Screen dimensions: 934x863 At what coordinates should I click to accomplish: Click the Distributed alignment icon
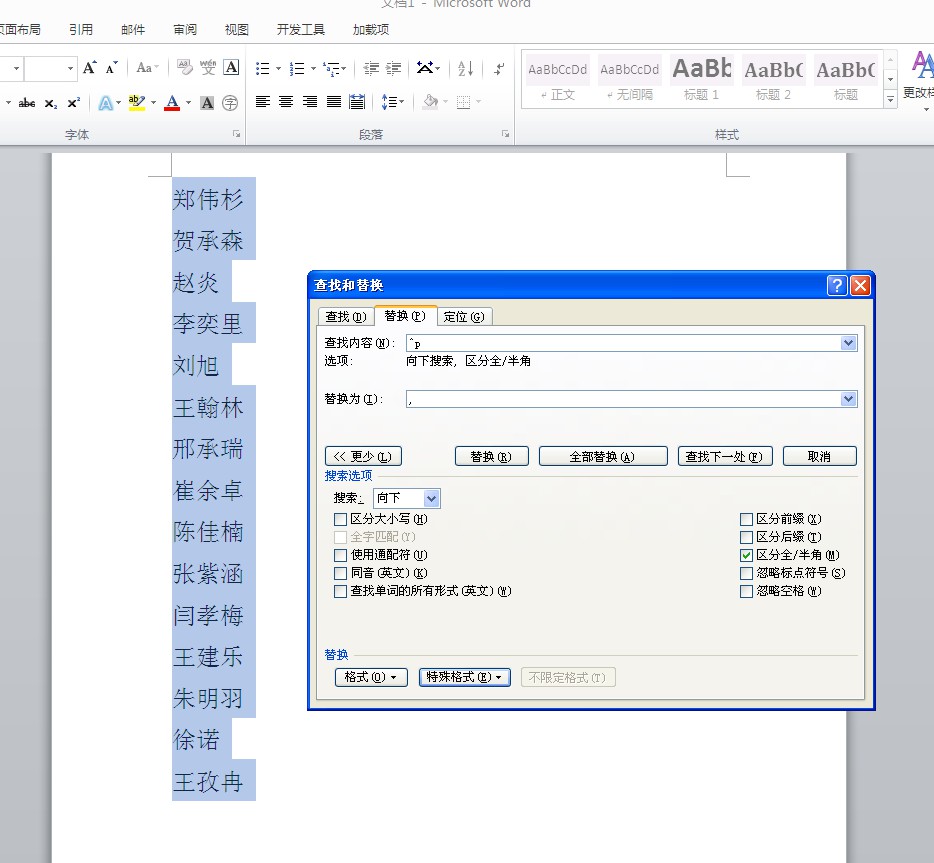tap(357, 102)
